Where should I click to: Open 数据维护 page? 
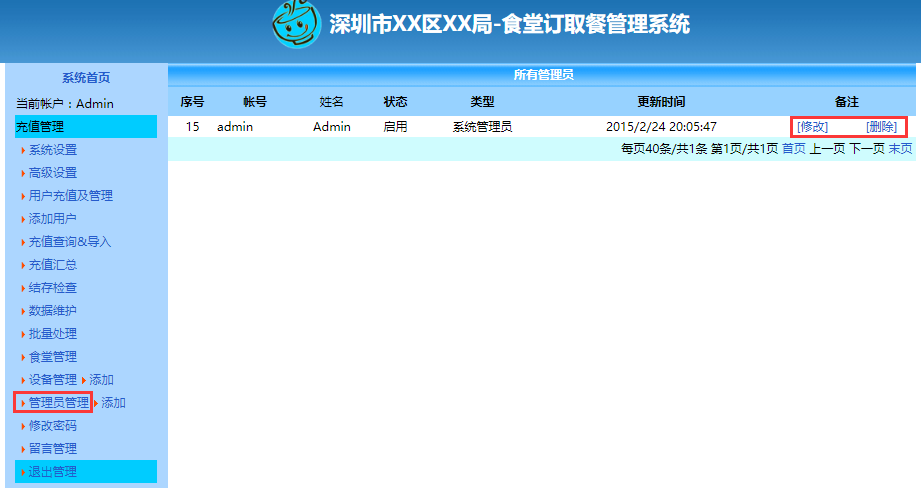point(53,311)
